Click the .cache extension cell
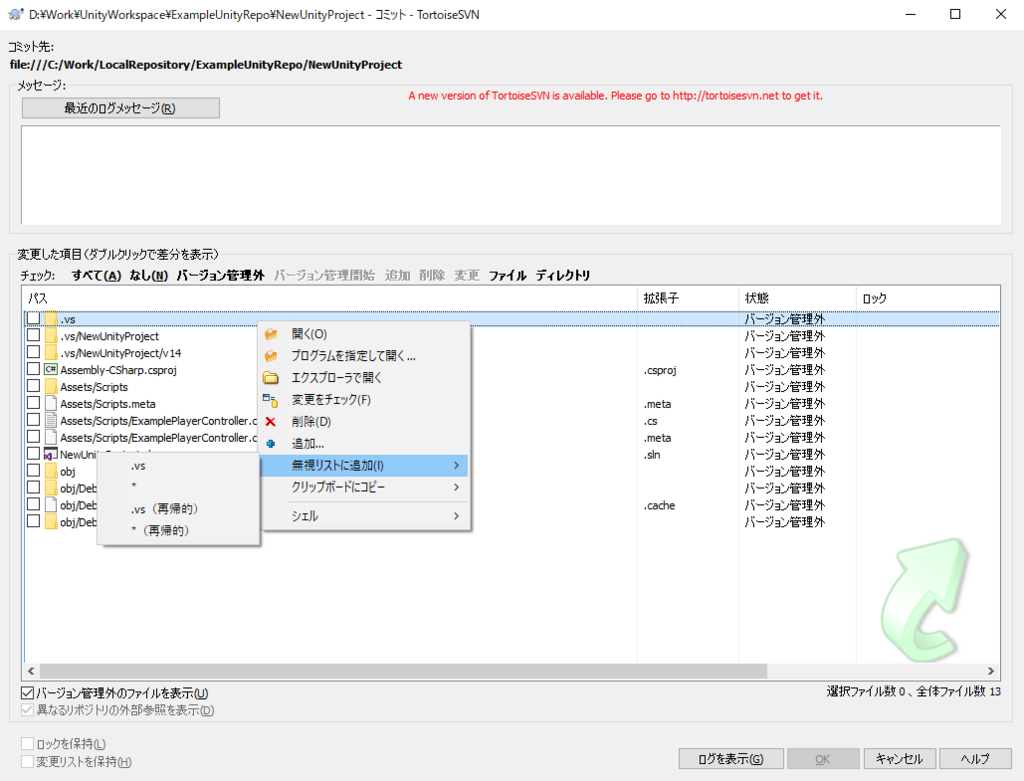1024x781 pixels. click(x=659, y=505)
